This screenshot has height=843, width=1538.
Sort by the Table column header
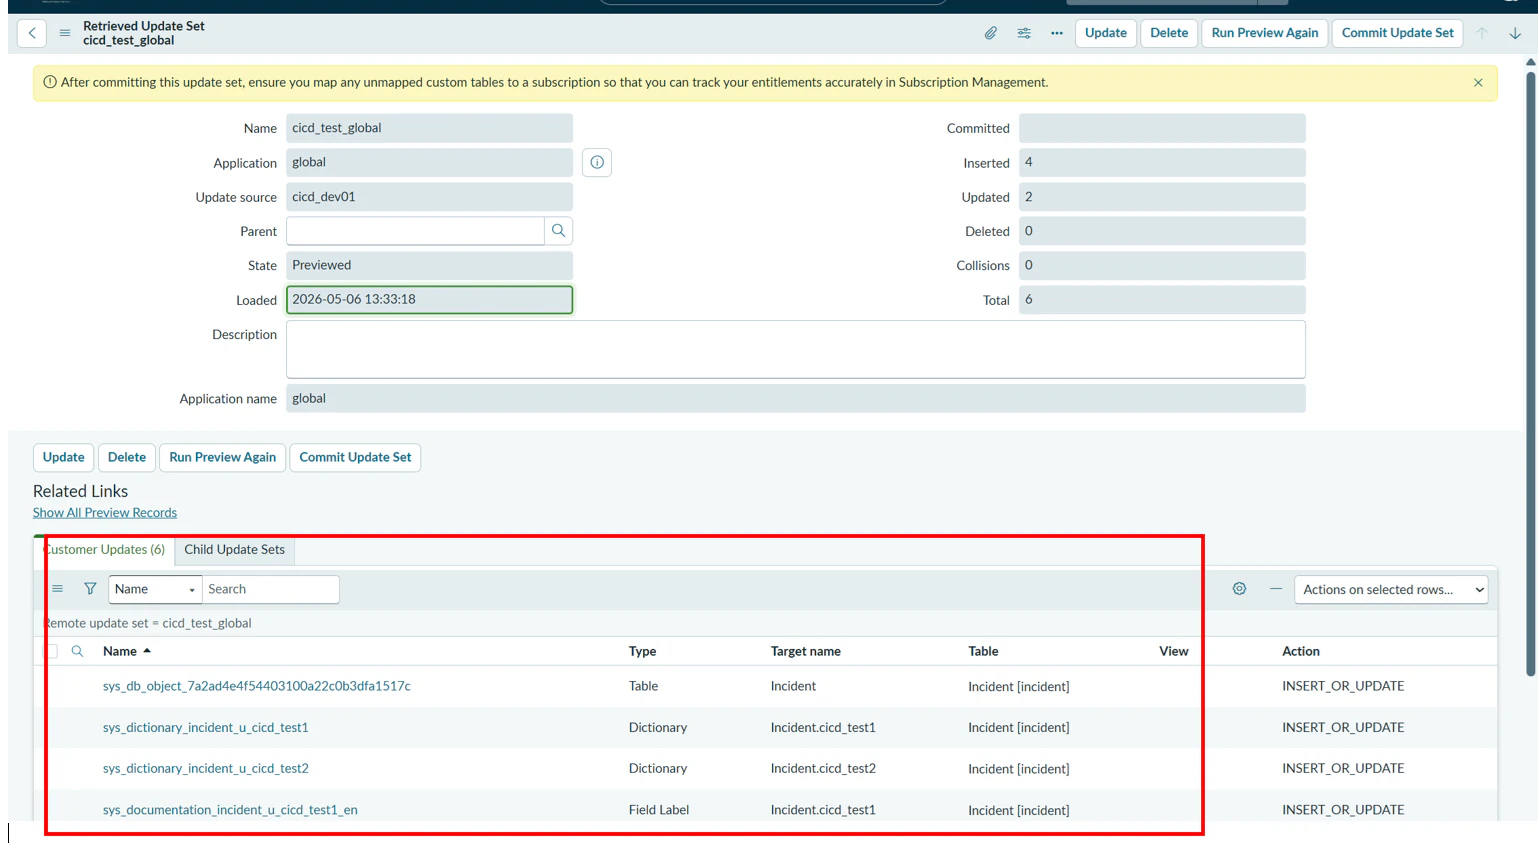983,651
